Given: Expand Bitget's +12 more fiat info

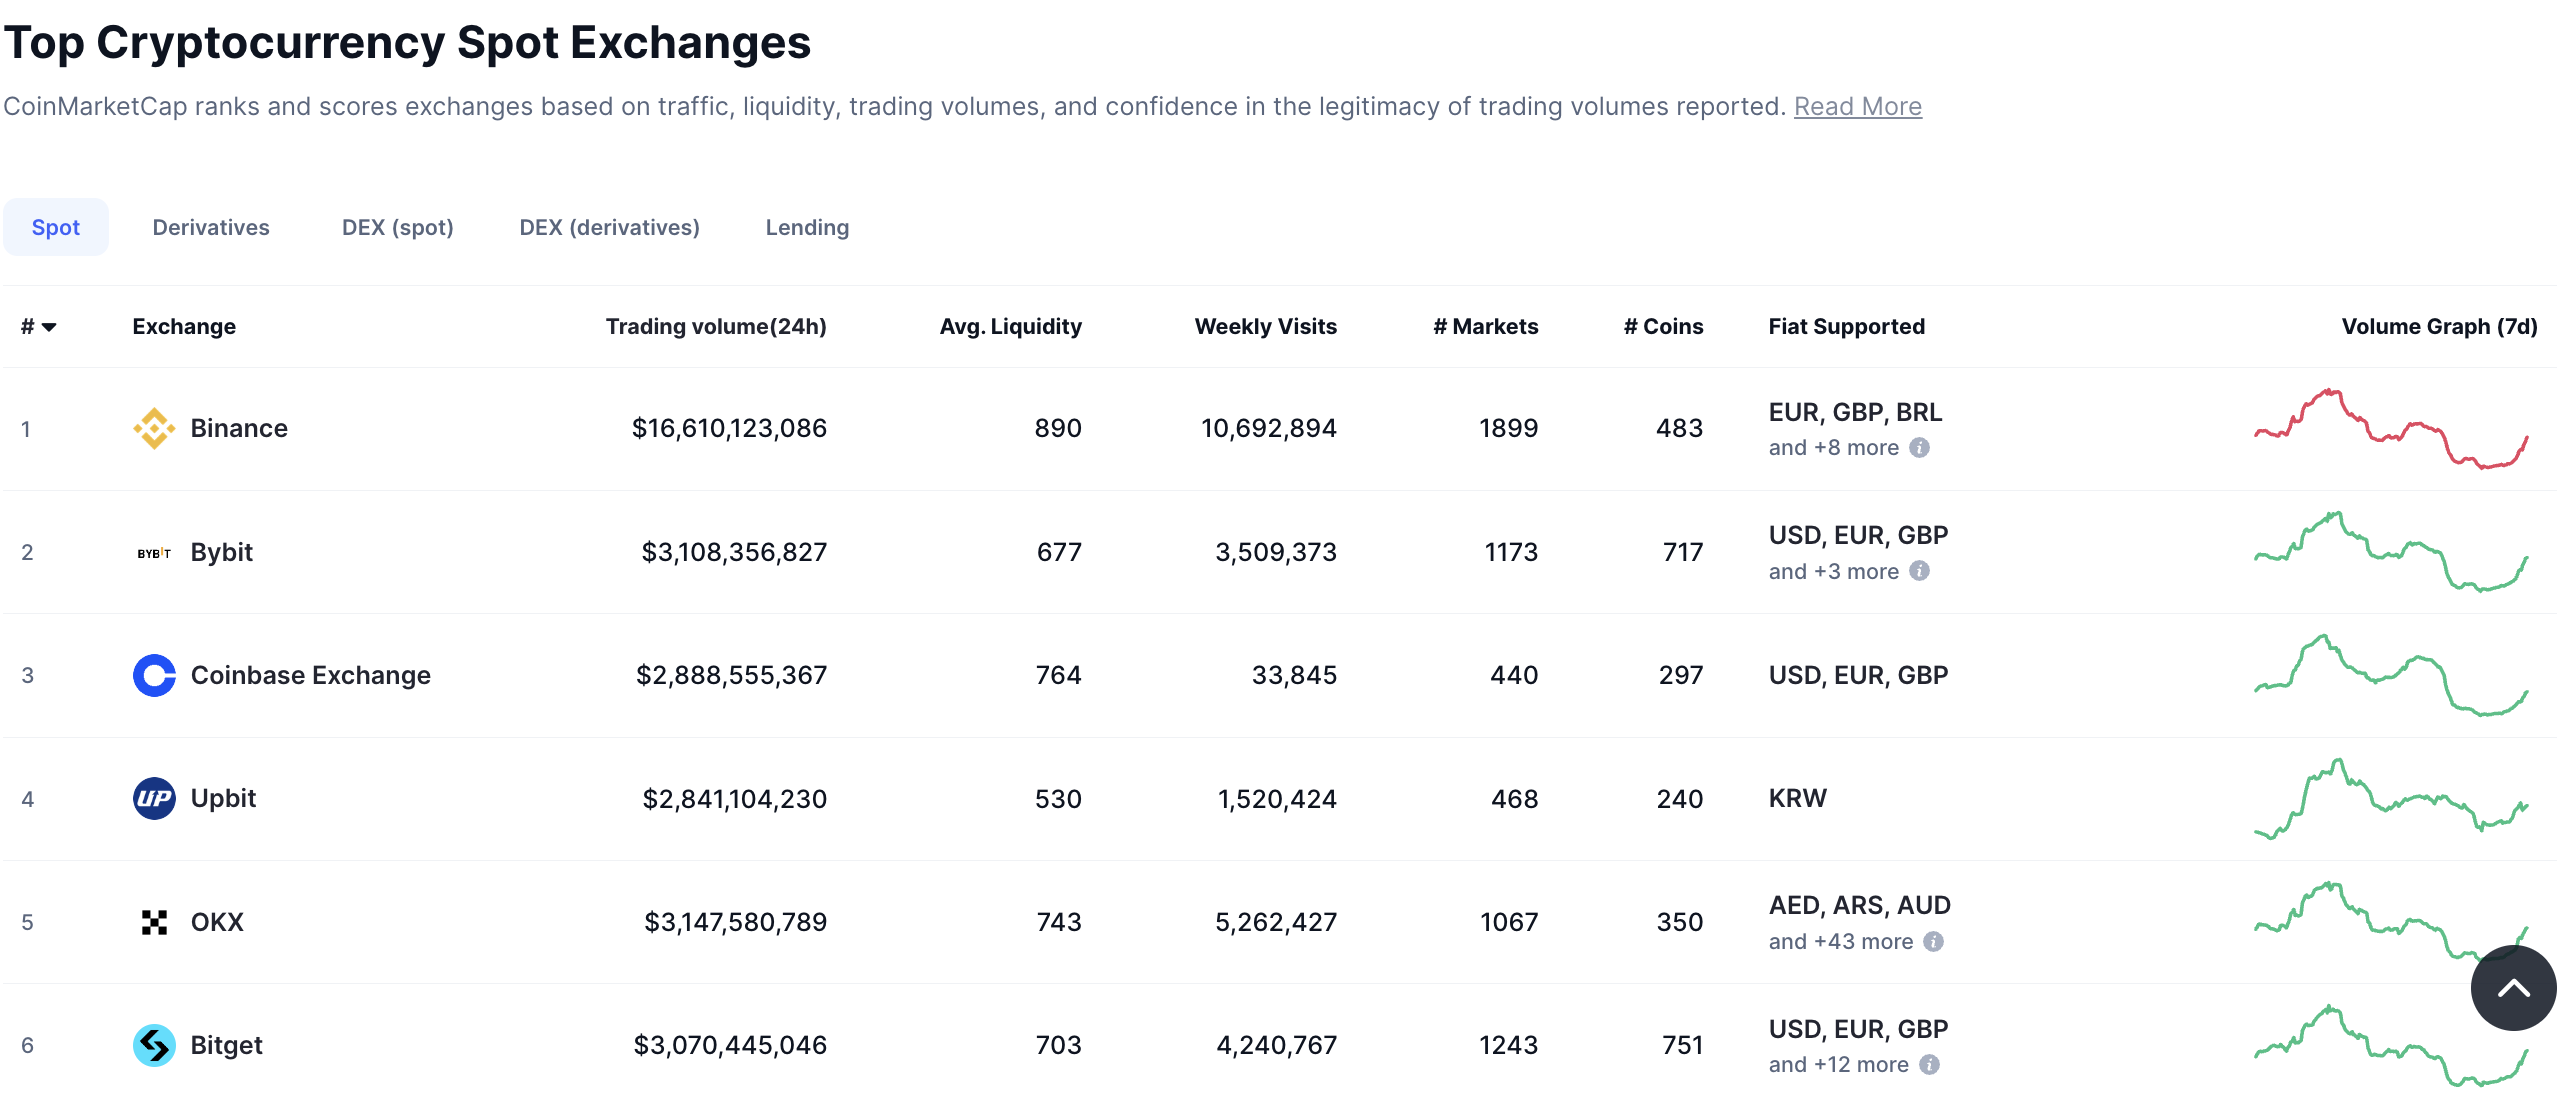Looking at the screenshot, I should [1929, 1065].
